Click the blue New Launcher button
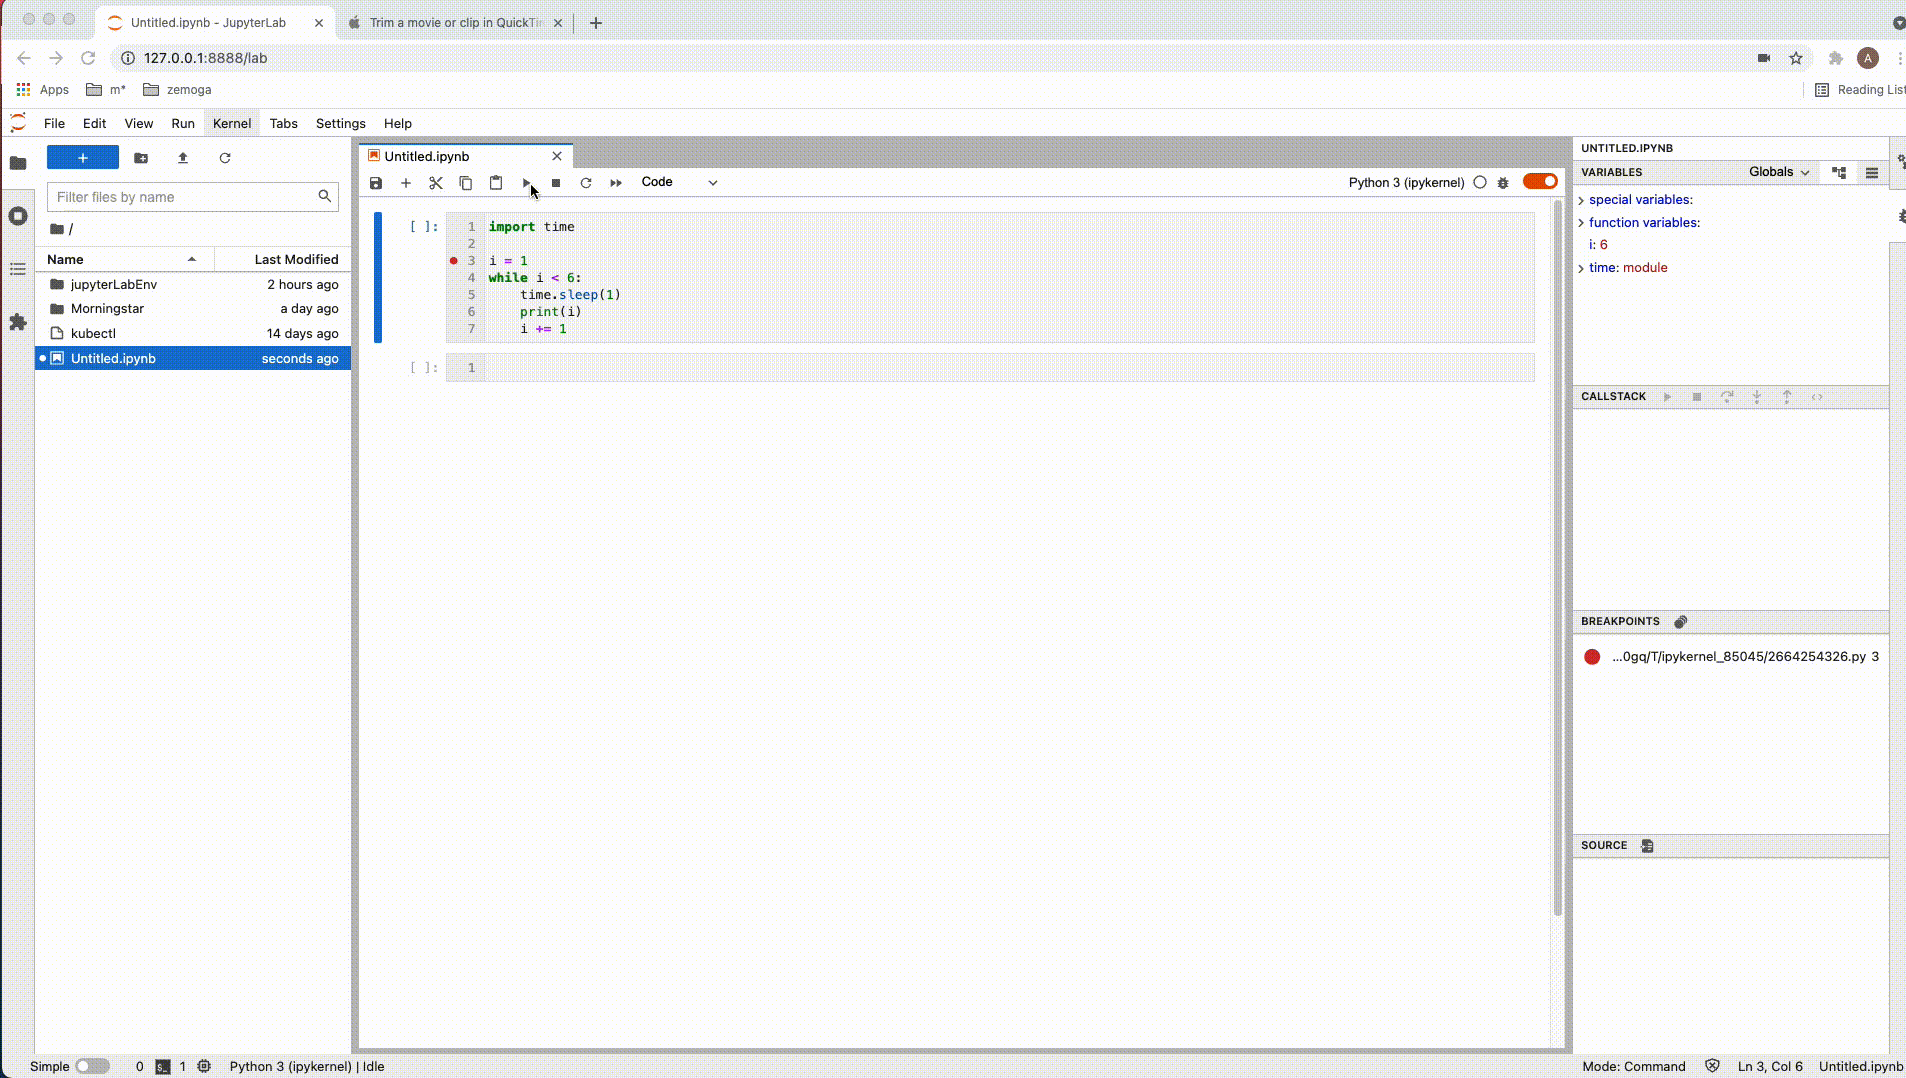 (83, 158)
